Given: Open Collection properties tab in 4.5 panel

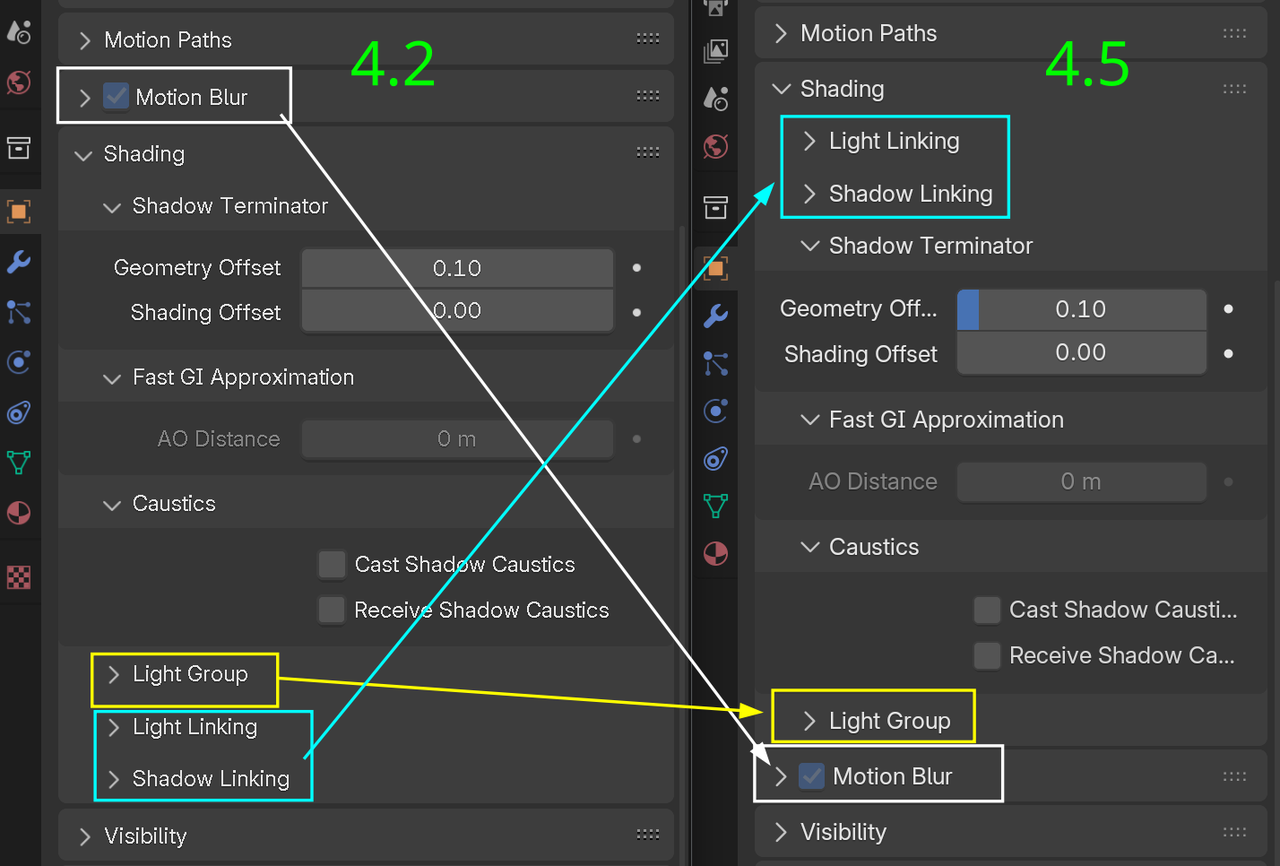Looking at the screenshot, I should point(715,207).
